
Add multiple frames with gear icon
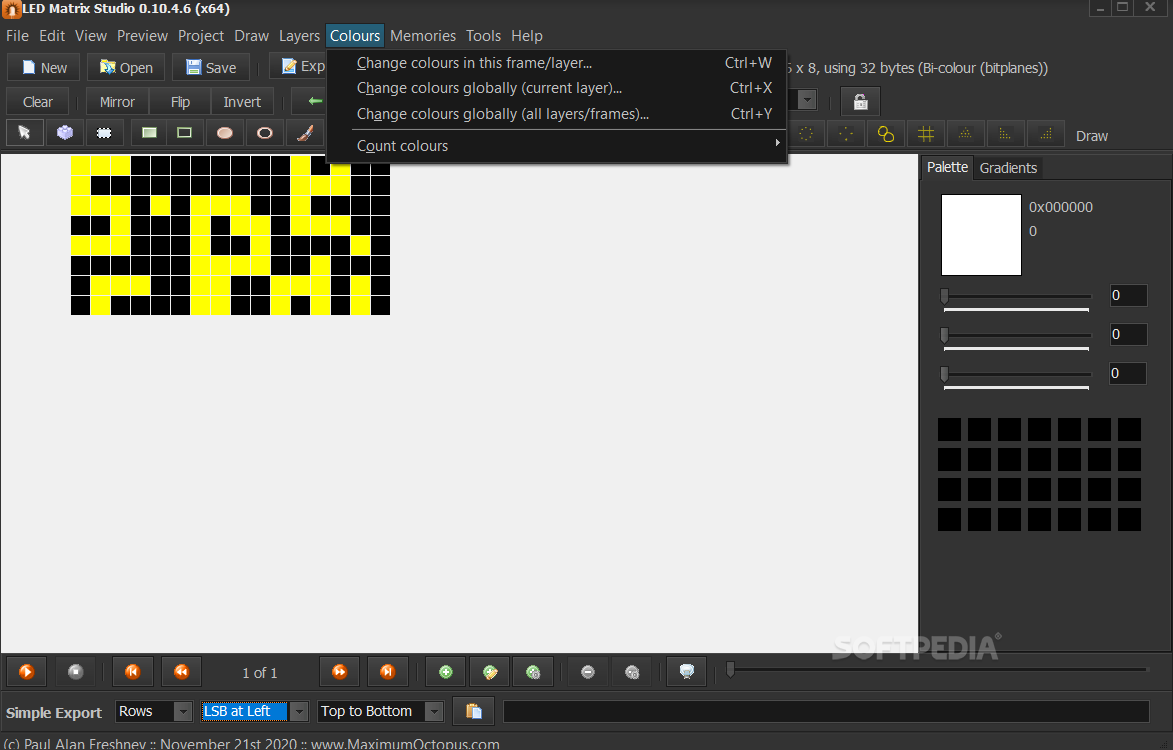(x=533, y=671)
